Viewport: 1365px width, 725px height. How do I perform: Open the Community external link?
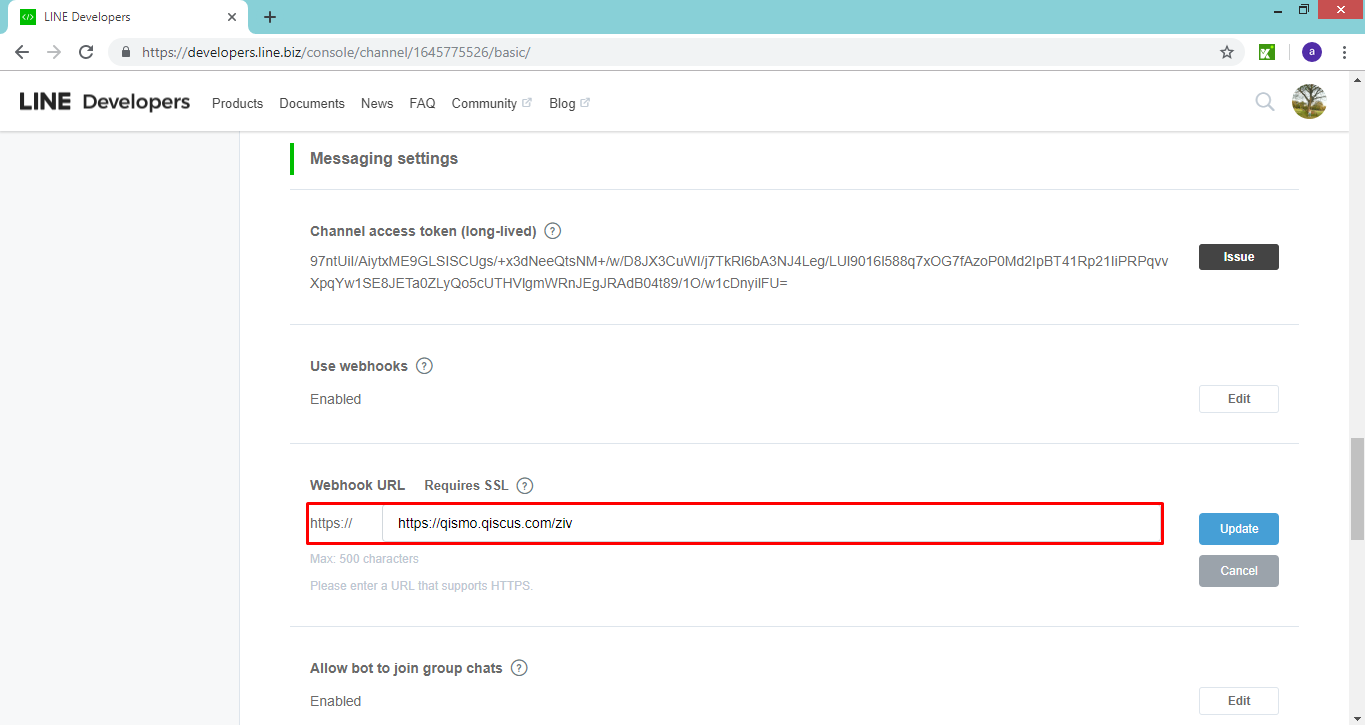point(491,103)
